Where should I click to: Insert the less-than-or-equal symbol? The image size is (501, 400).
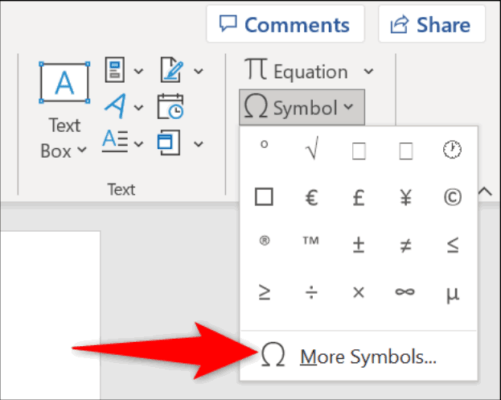point(453,245)
